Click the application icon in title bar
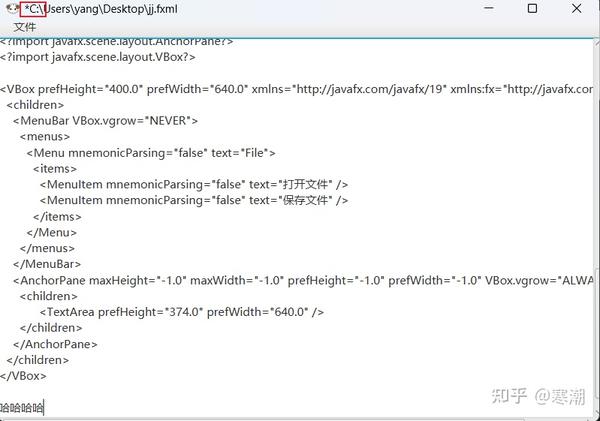Viewport: 600px width, 421px height. point(12,8)
